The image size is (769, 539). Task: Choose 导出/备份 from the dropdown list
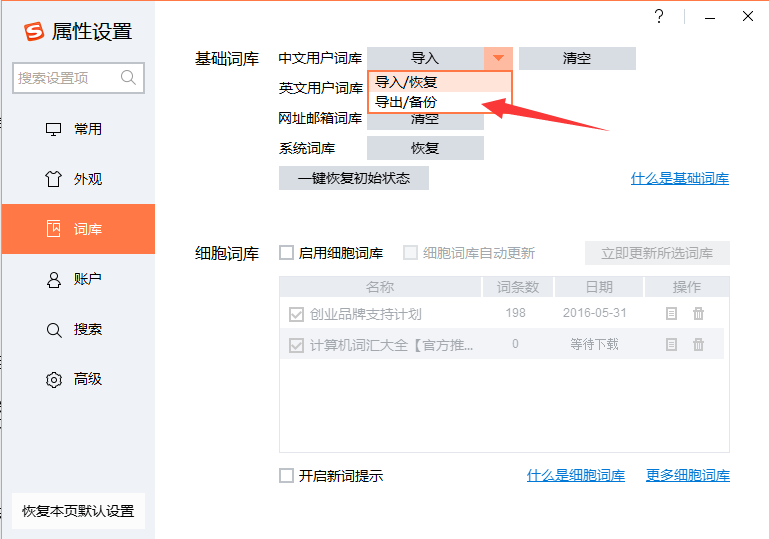407,102
